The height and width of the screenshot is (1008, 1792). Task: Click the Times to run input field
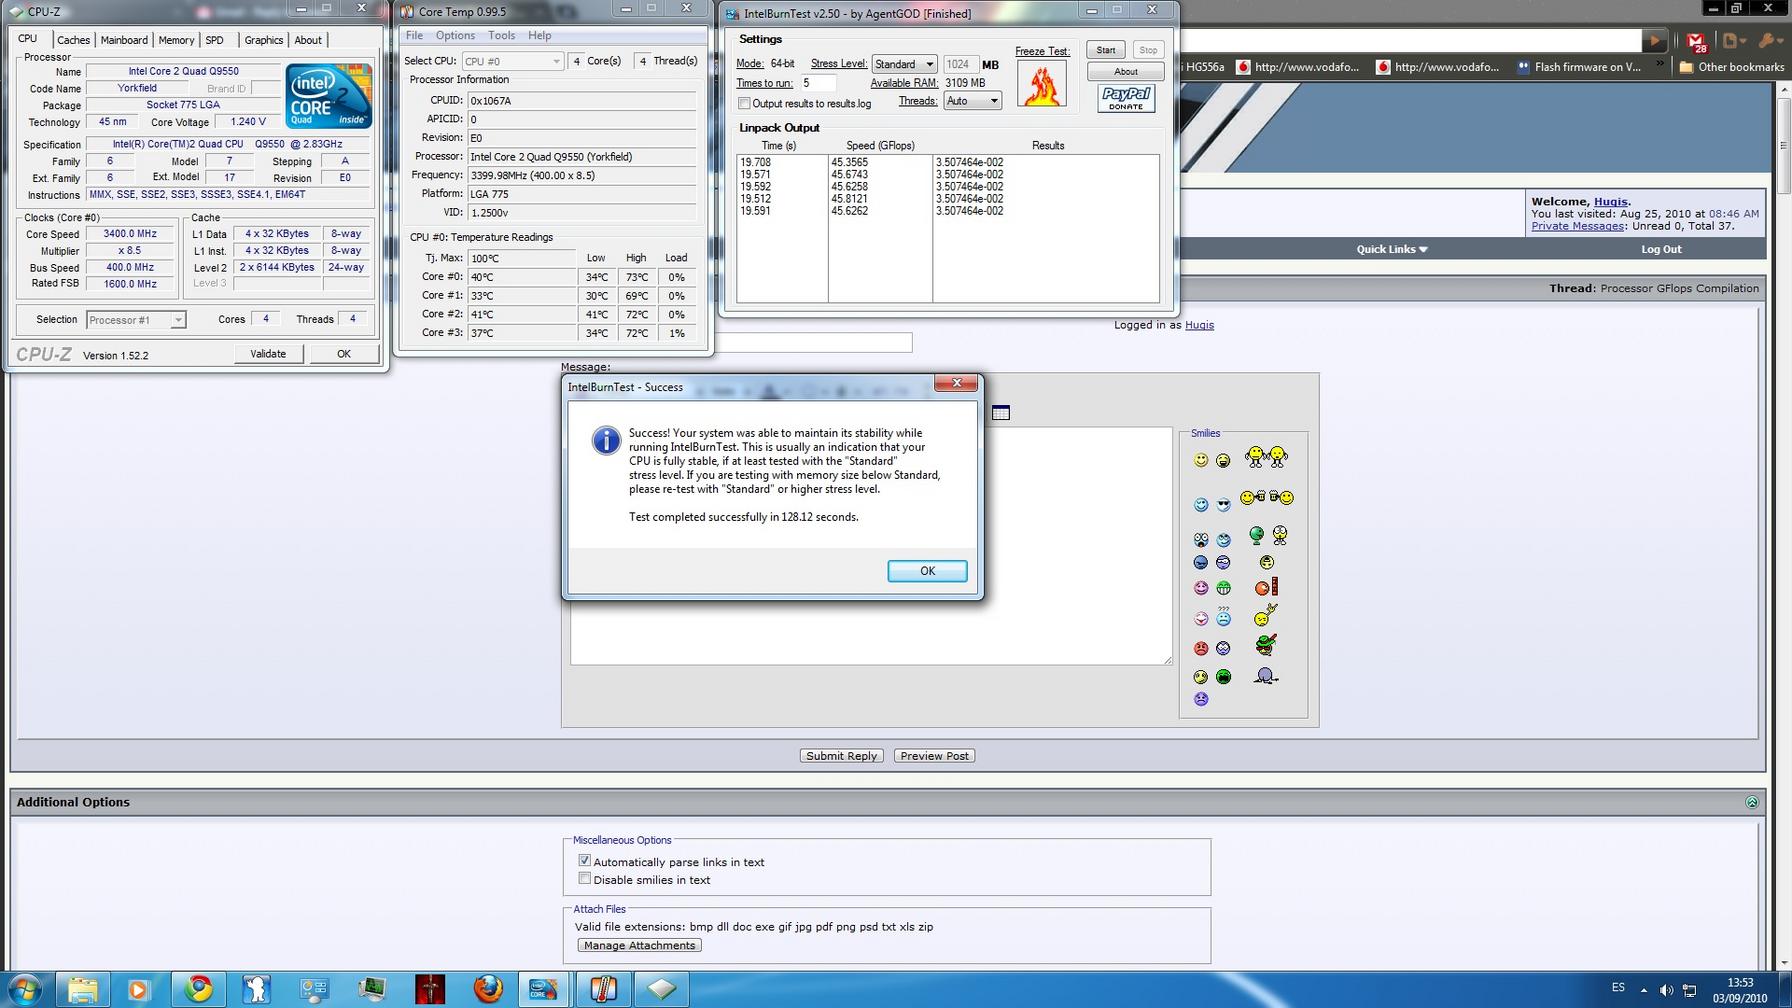coord(817,83)
